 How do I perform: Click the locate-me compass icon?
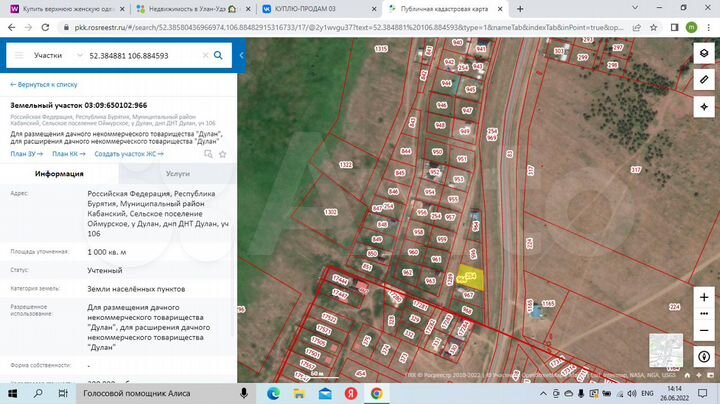point(702,356)
